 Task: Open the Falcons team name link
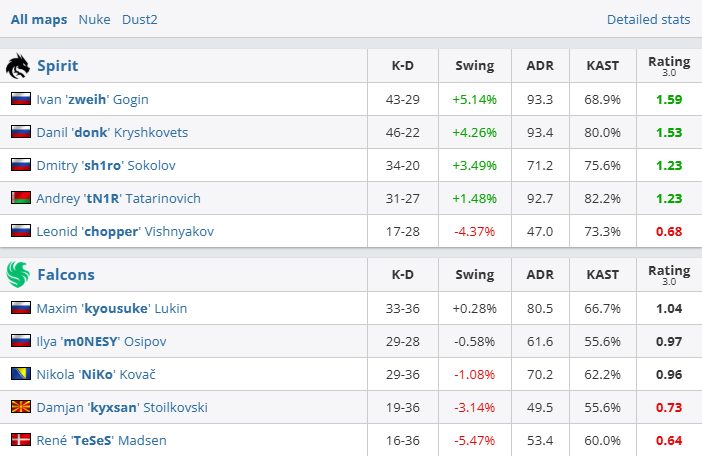pos(65,275)
